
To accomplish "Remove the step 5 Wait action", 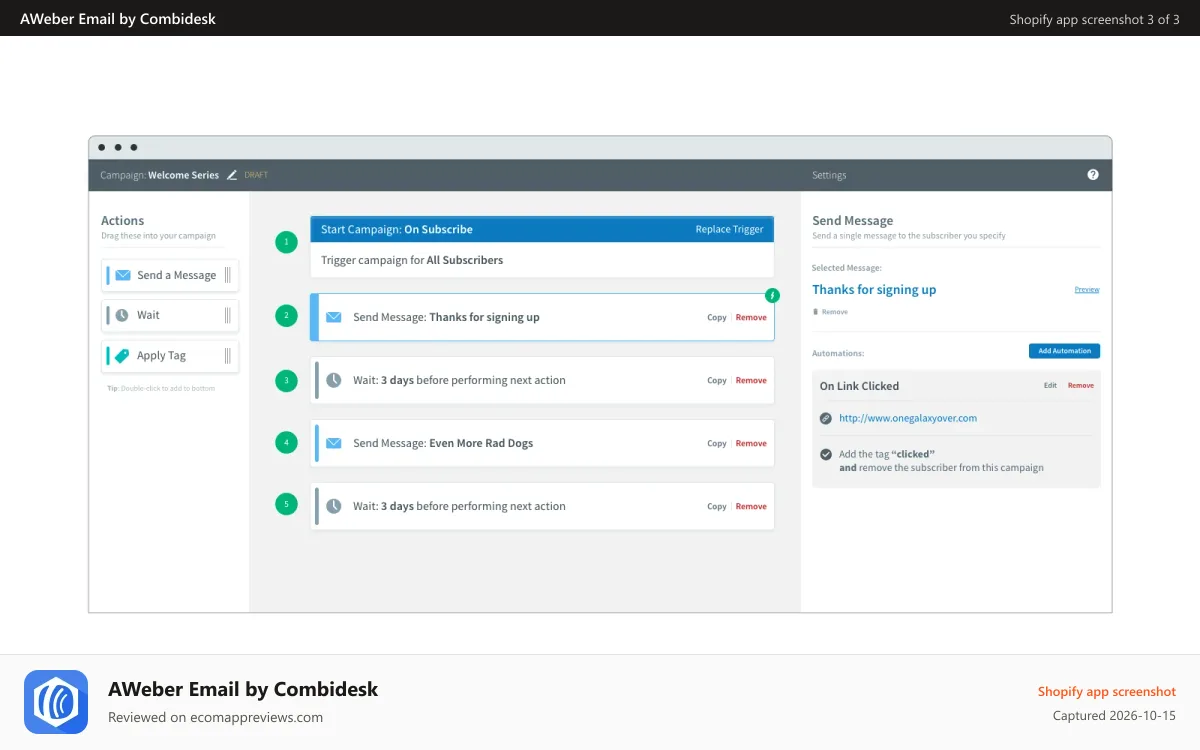I will click(x=751, y=506).
